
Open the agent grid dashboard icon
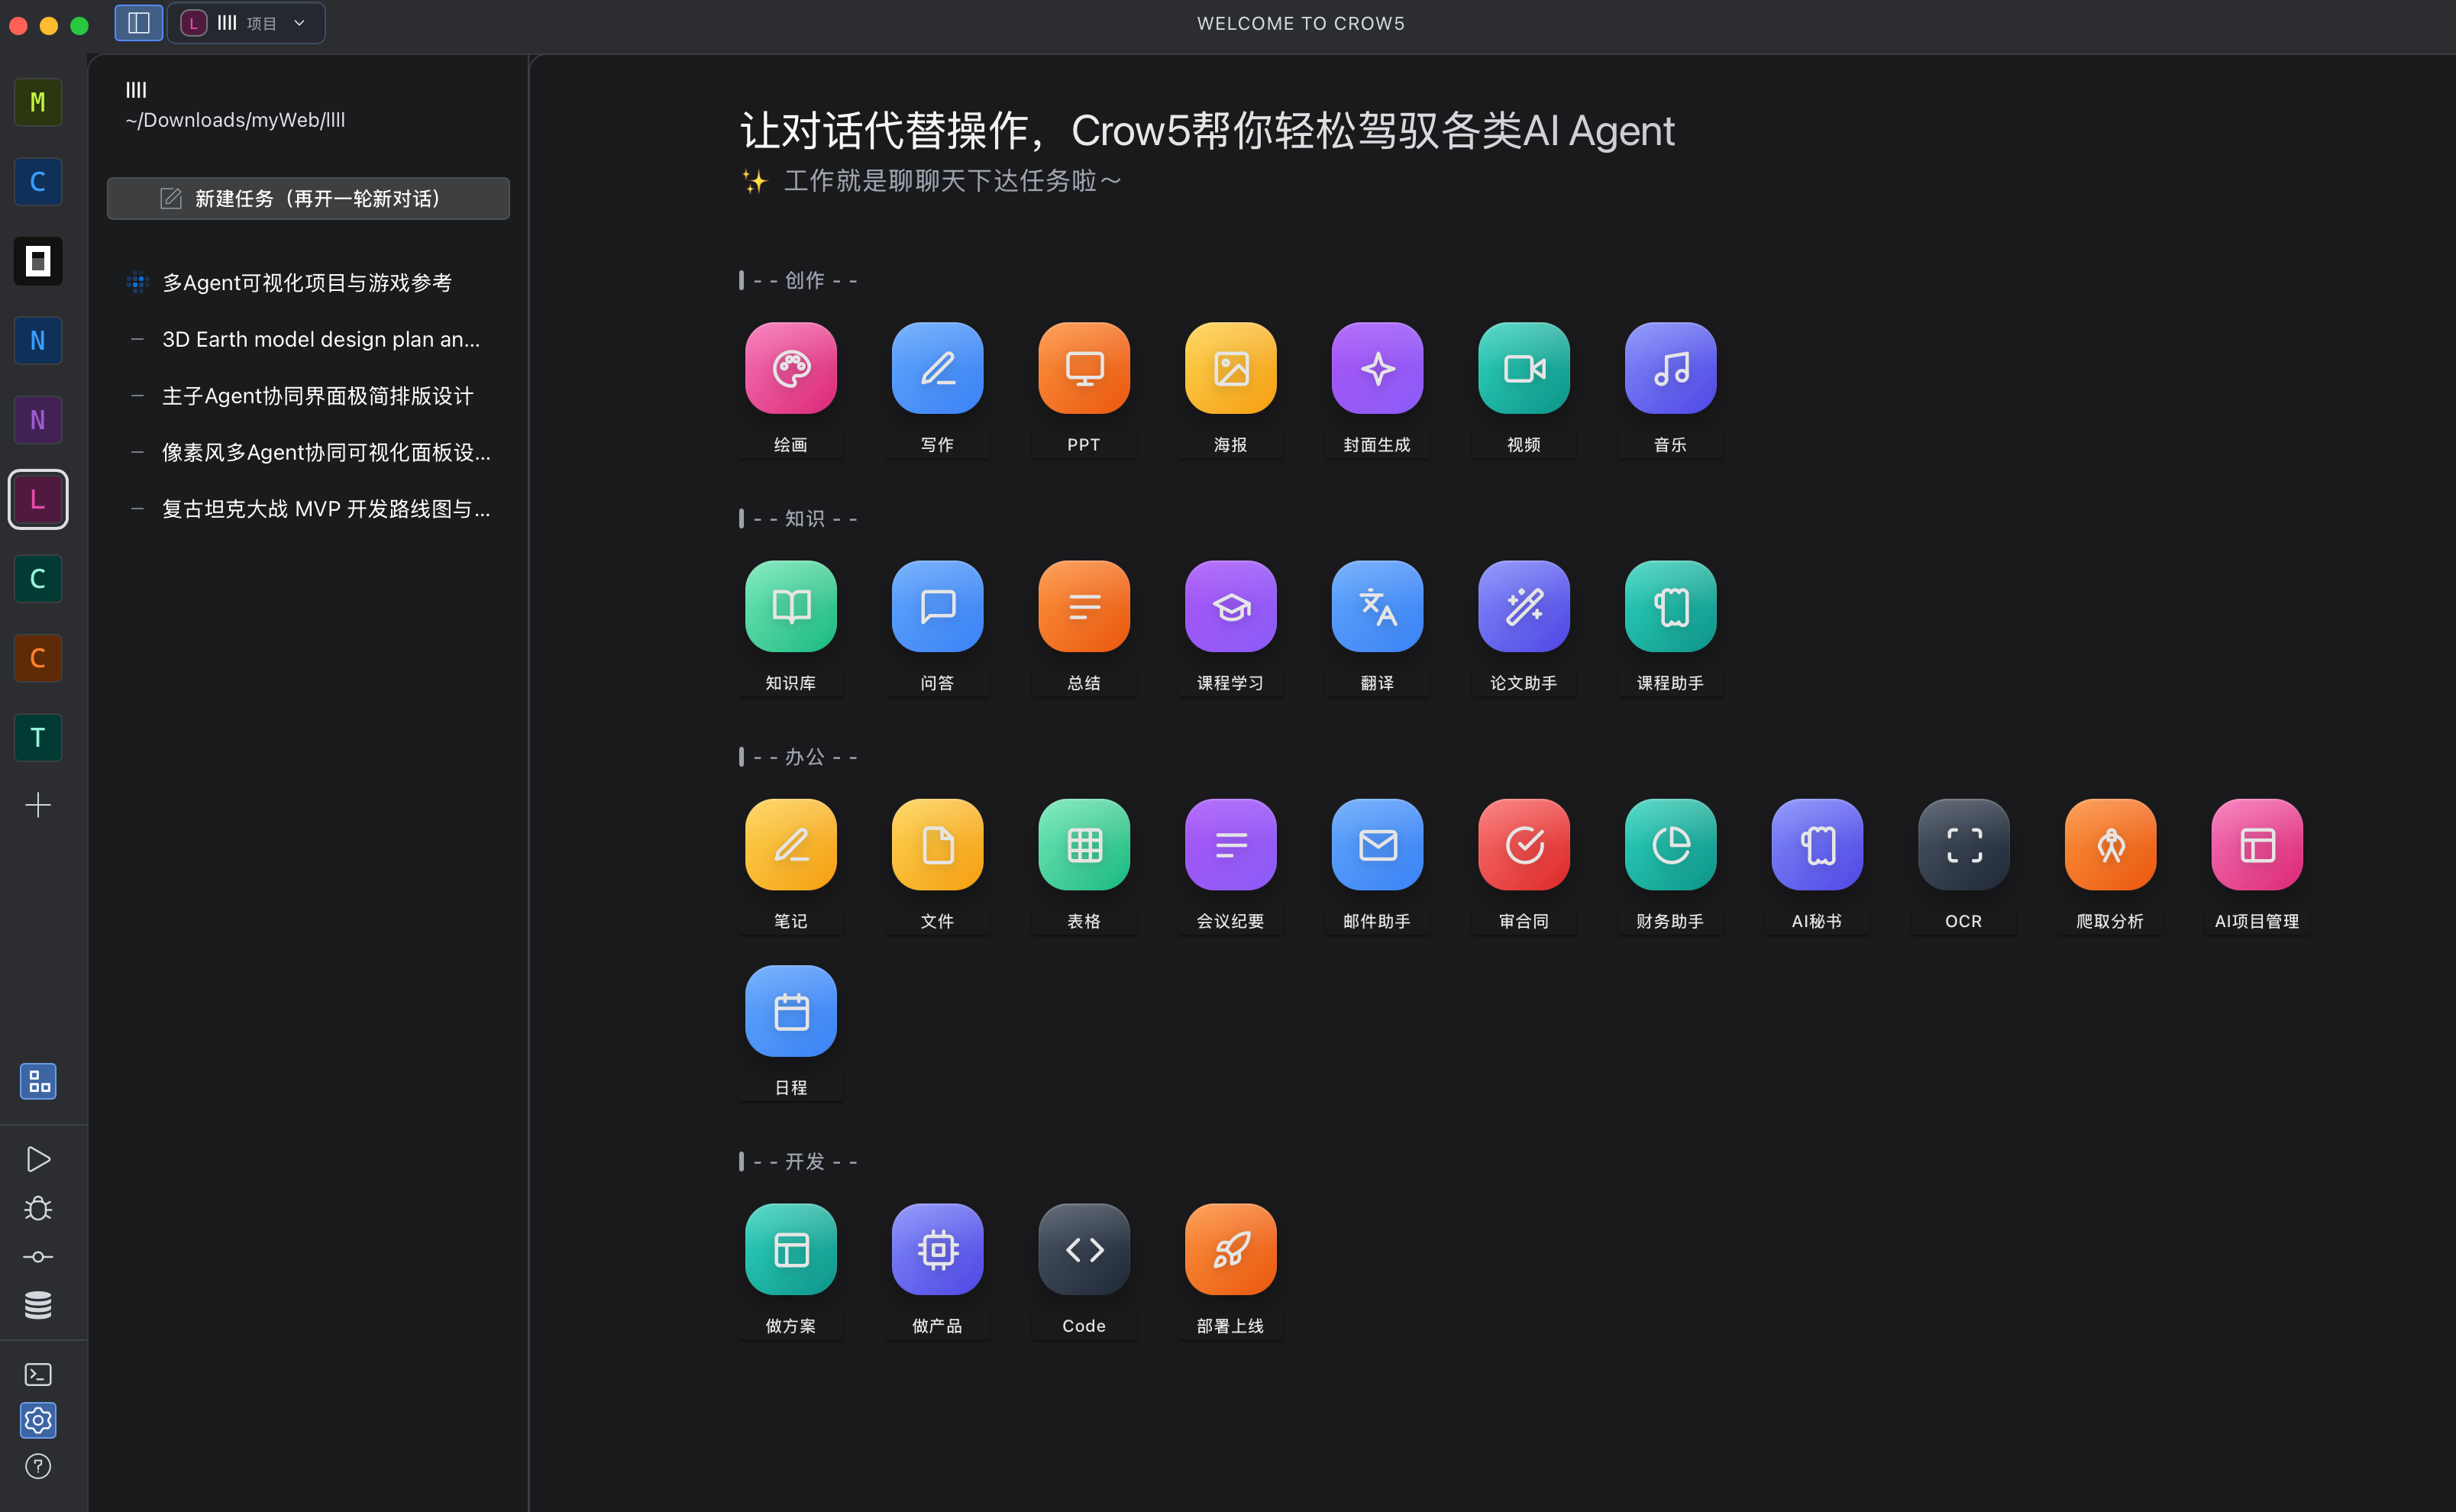[38, 1081]
